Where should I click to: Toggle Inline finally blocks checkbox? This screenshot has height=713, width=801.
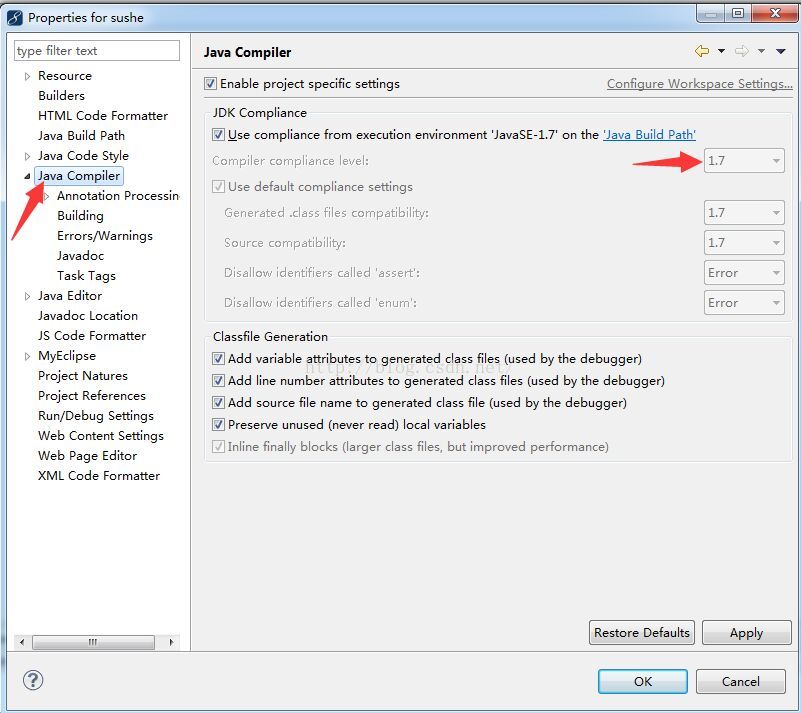click(218, 446)
